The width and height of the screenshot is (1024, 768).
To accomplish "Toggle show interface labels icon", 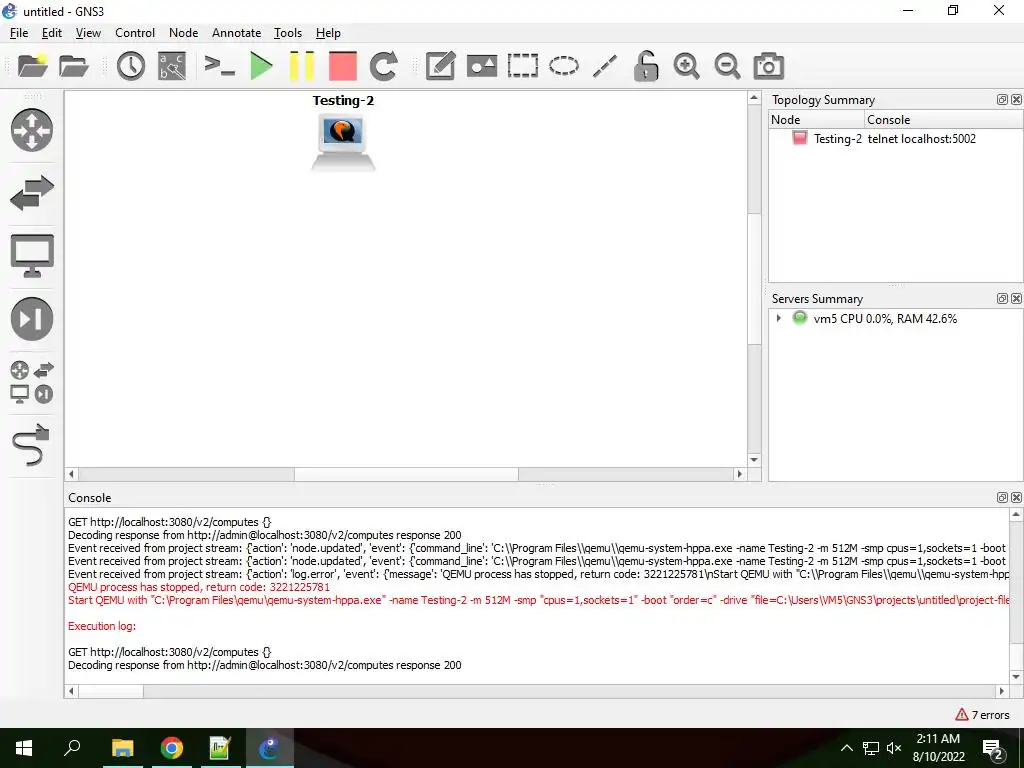I will pos(172,66).
